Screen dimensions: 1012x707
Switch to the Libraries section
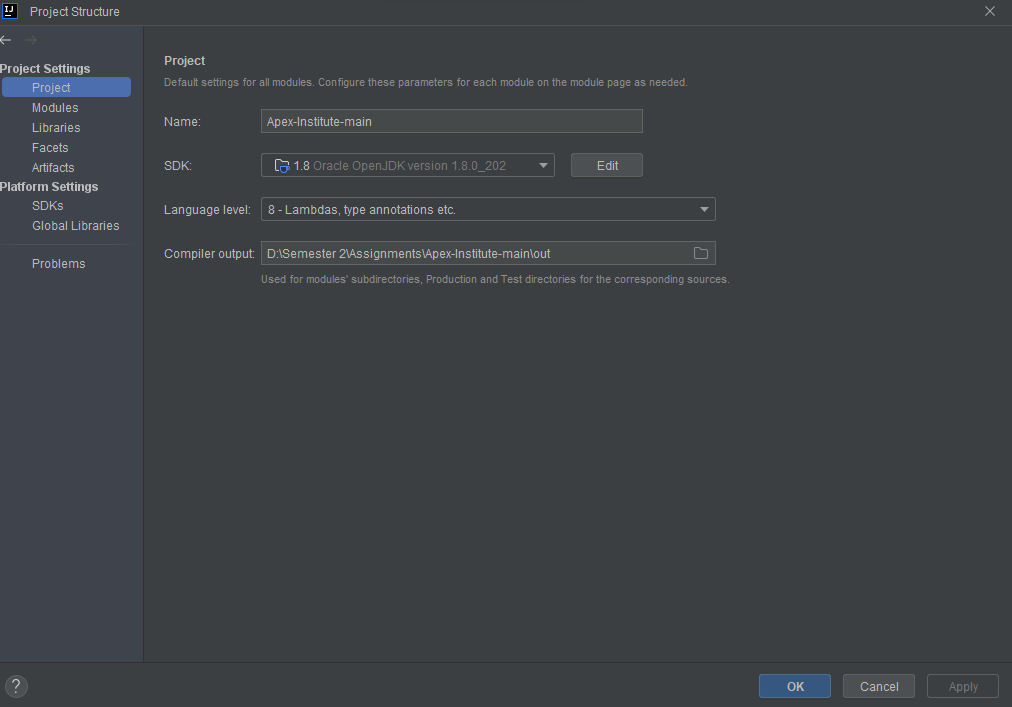coord(56,127)
